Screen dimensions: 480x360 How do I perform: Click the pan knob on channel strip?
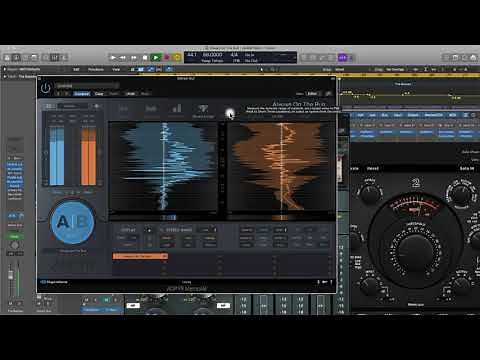point(14,246)
